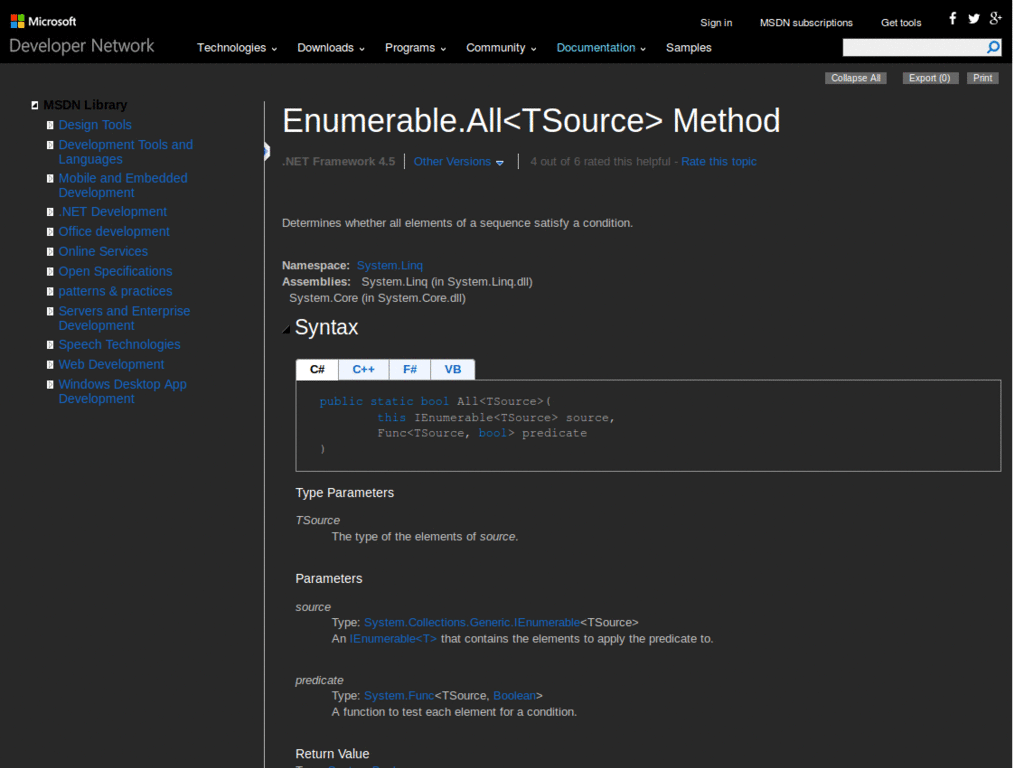Expand the Technologies menu
The image size is (1024, 768).
pyautogui.click(x=231, y=47)
